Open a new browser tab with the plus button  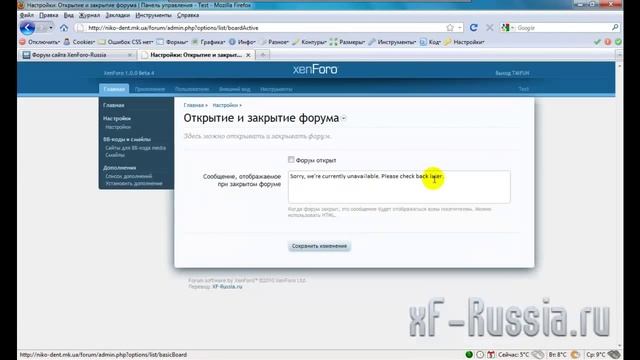[263, 55]
